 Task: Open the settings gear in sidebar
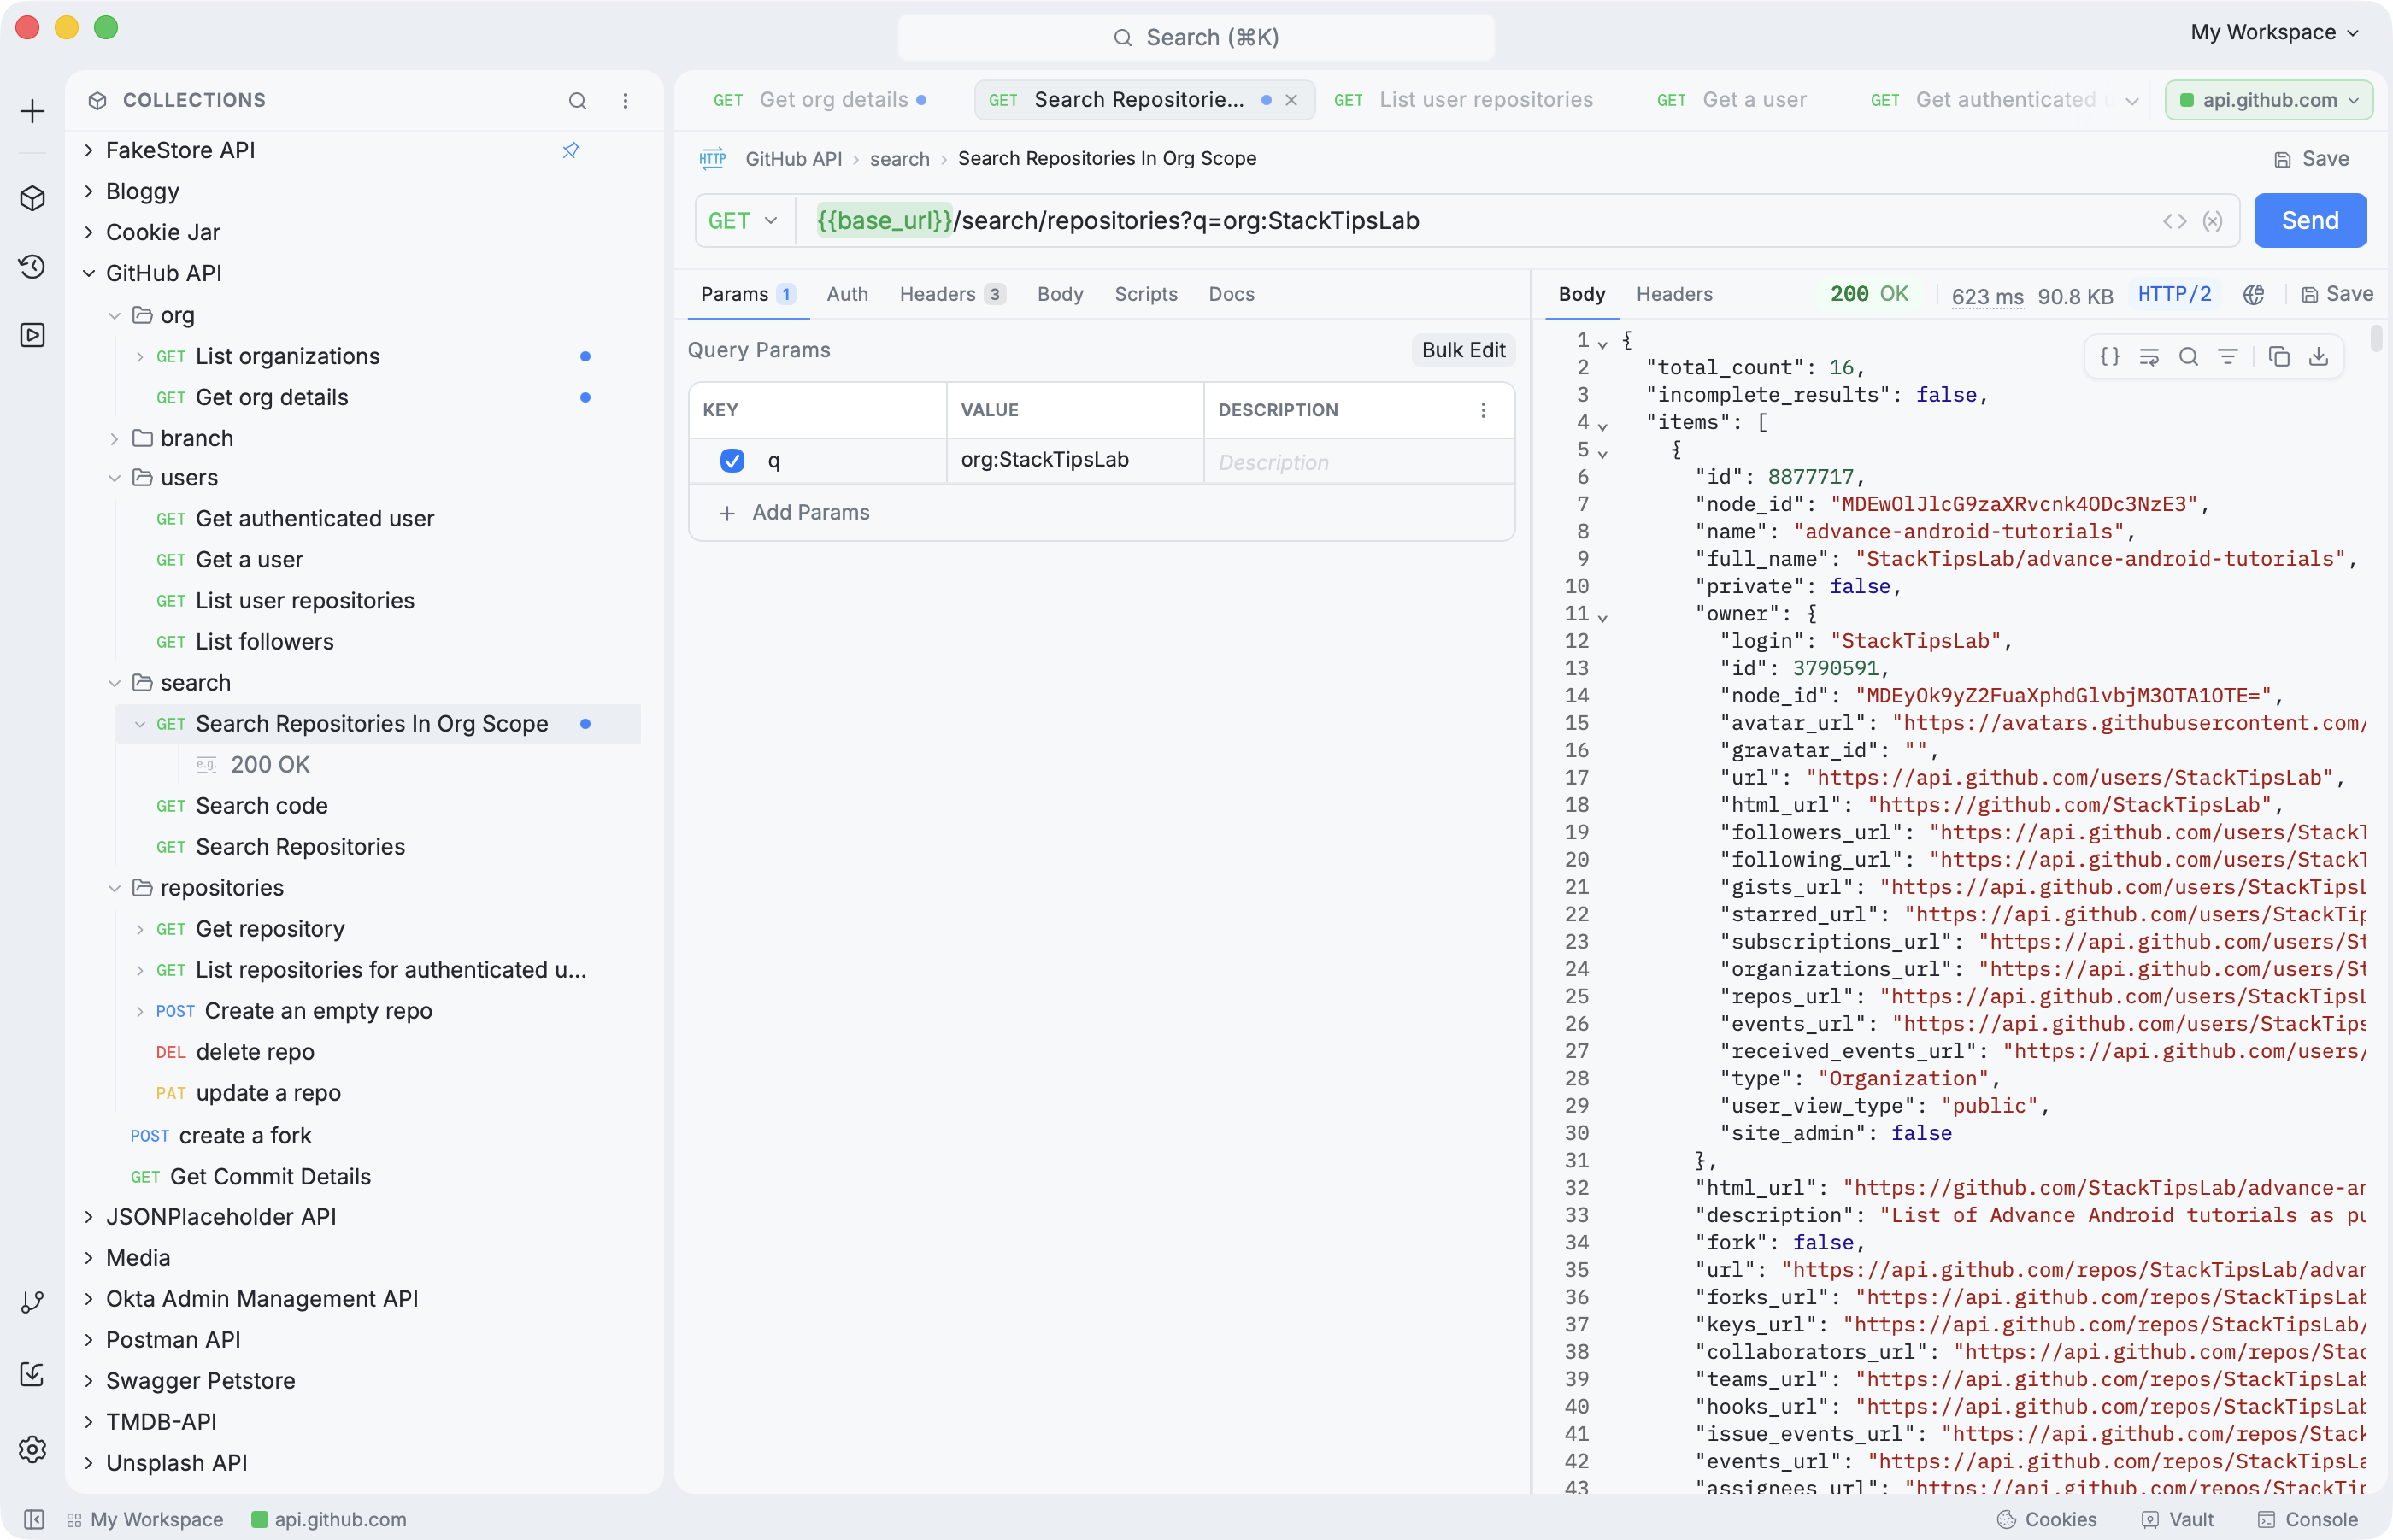pyautogui.click(x=32, y=1449)
